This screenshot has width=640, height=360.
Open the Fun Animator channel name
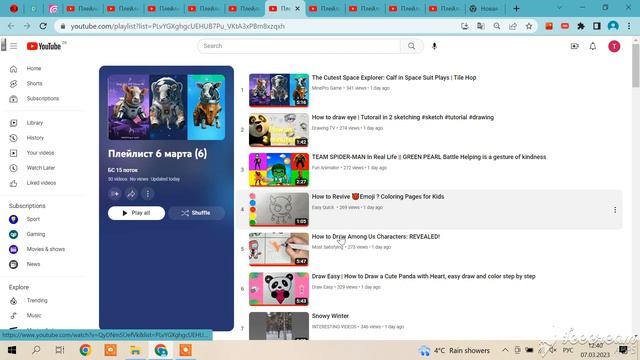(x=325, y=168)
